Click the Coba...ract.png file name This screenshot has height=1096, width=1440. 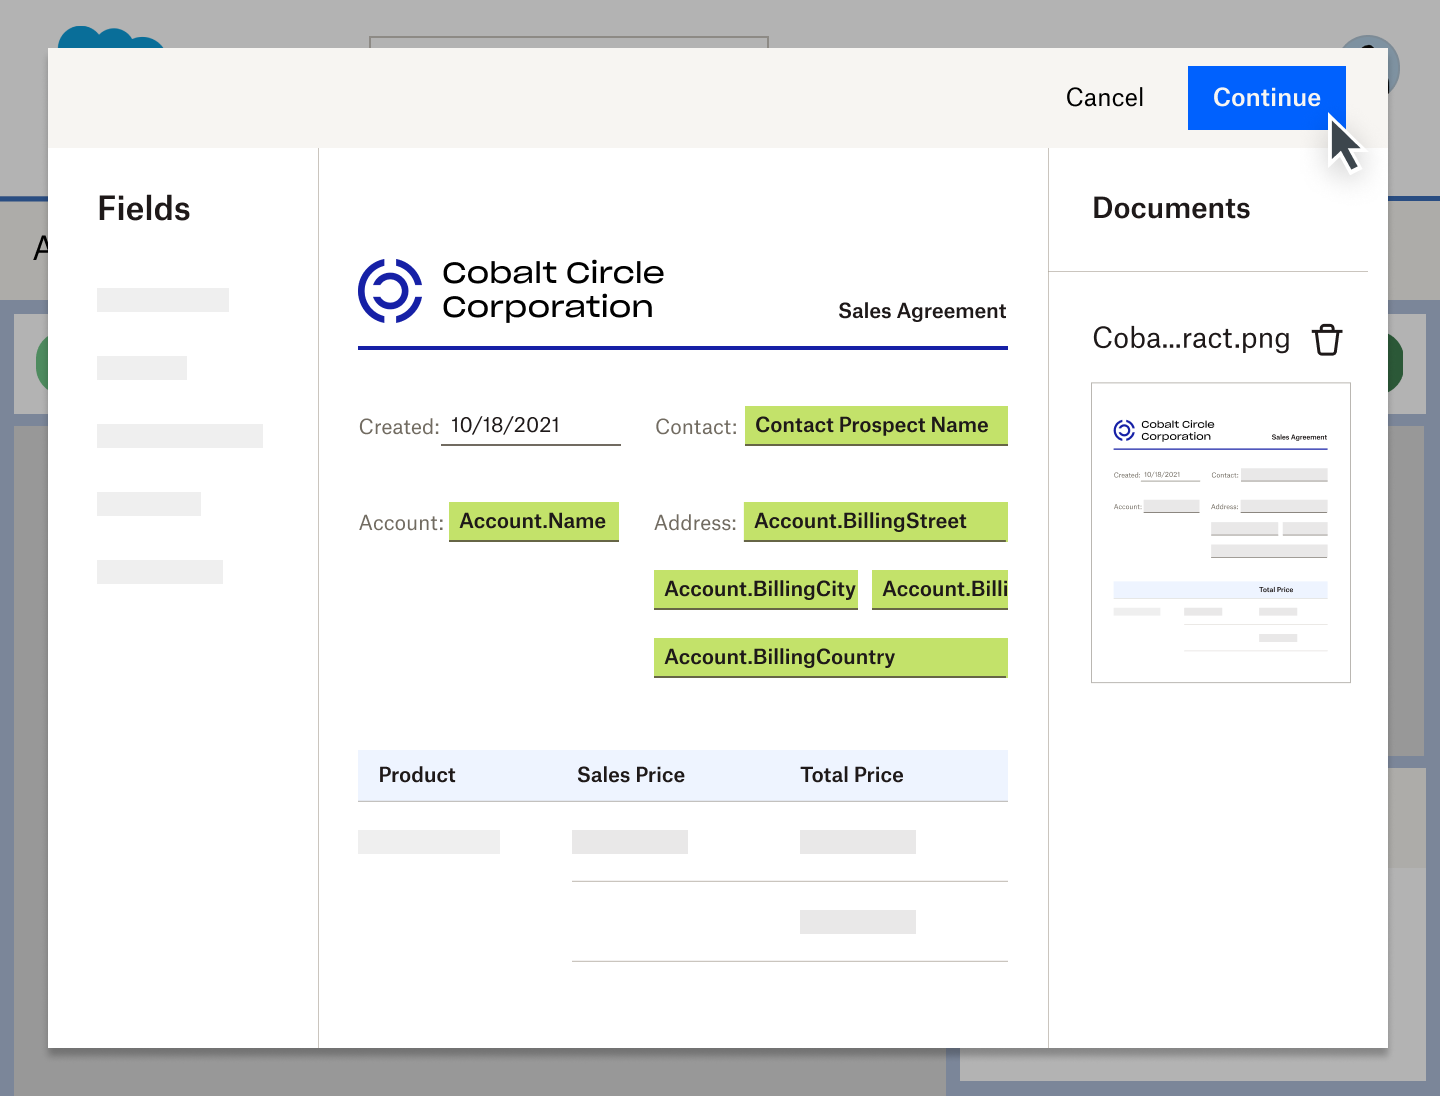click(x=1190, y=339)
